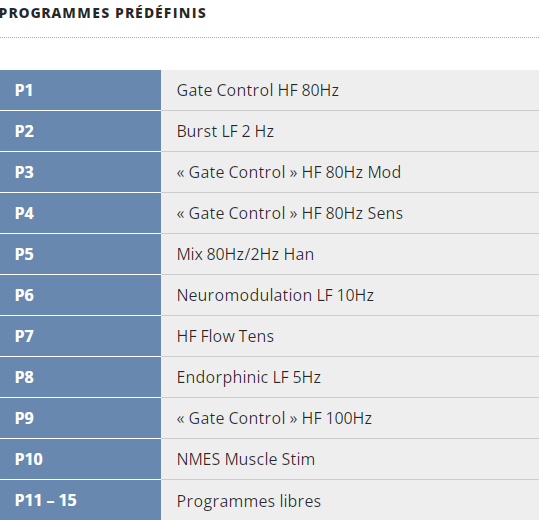Select Endorphinic LF 5Hz entry
541x520 pixels.
click(350, 377)
